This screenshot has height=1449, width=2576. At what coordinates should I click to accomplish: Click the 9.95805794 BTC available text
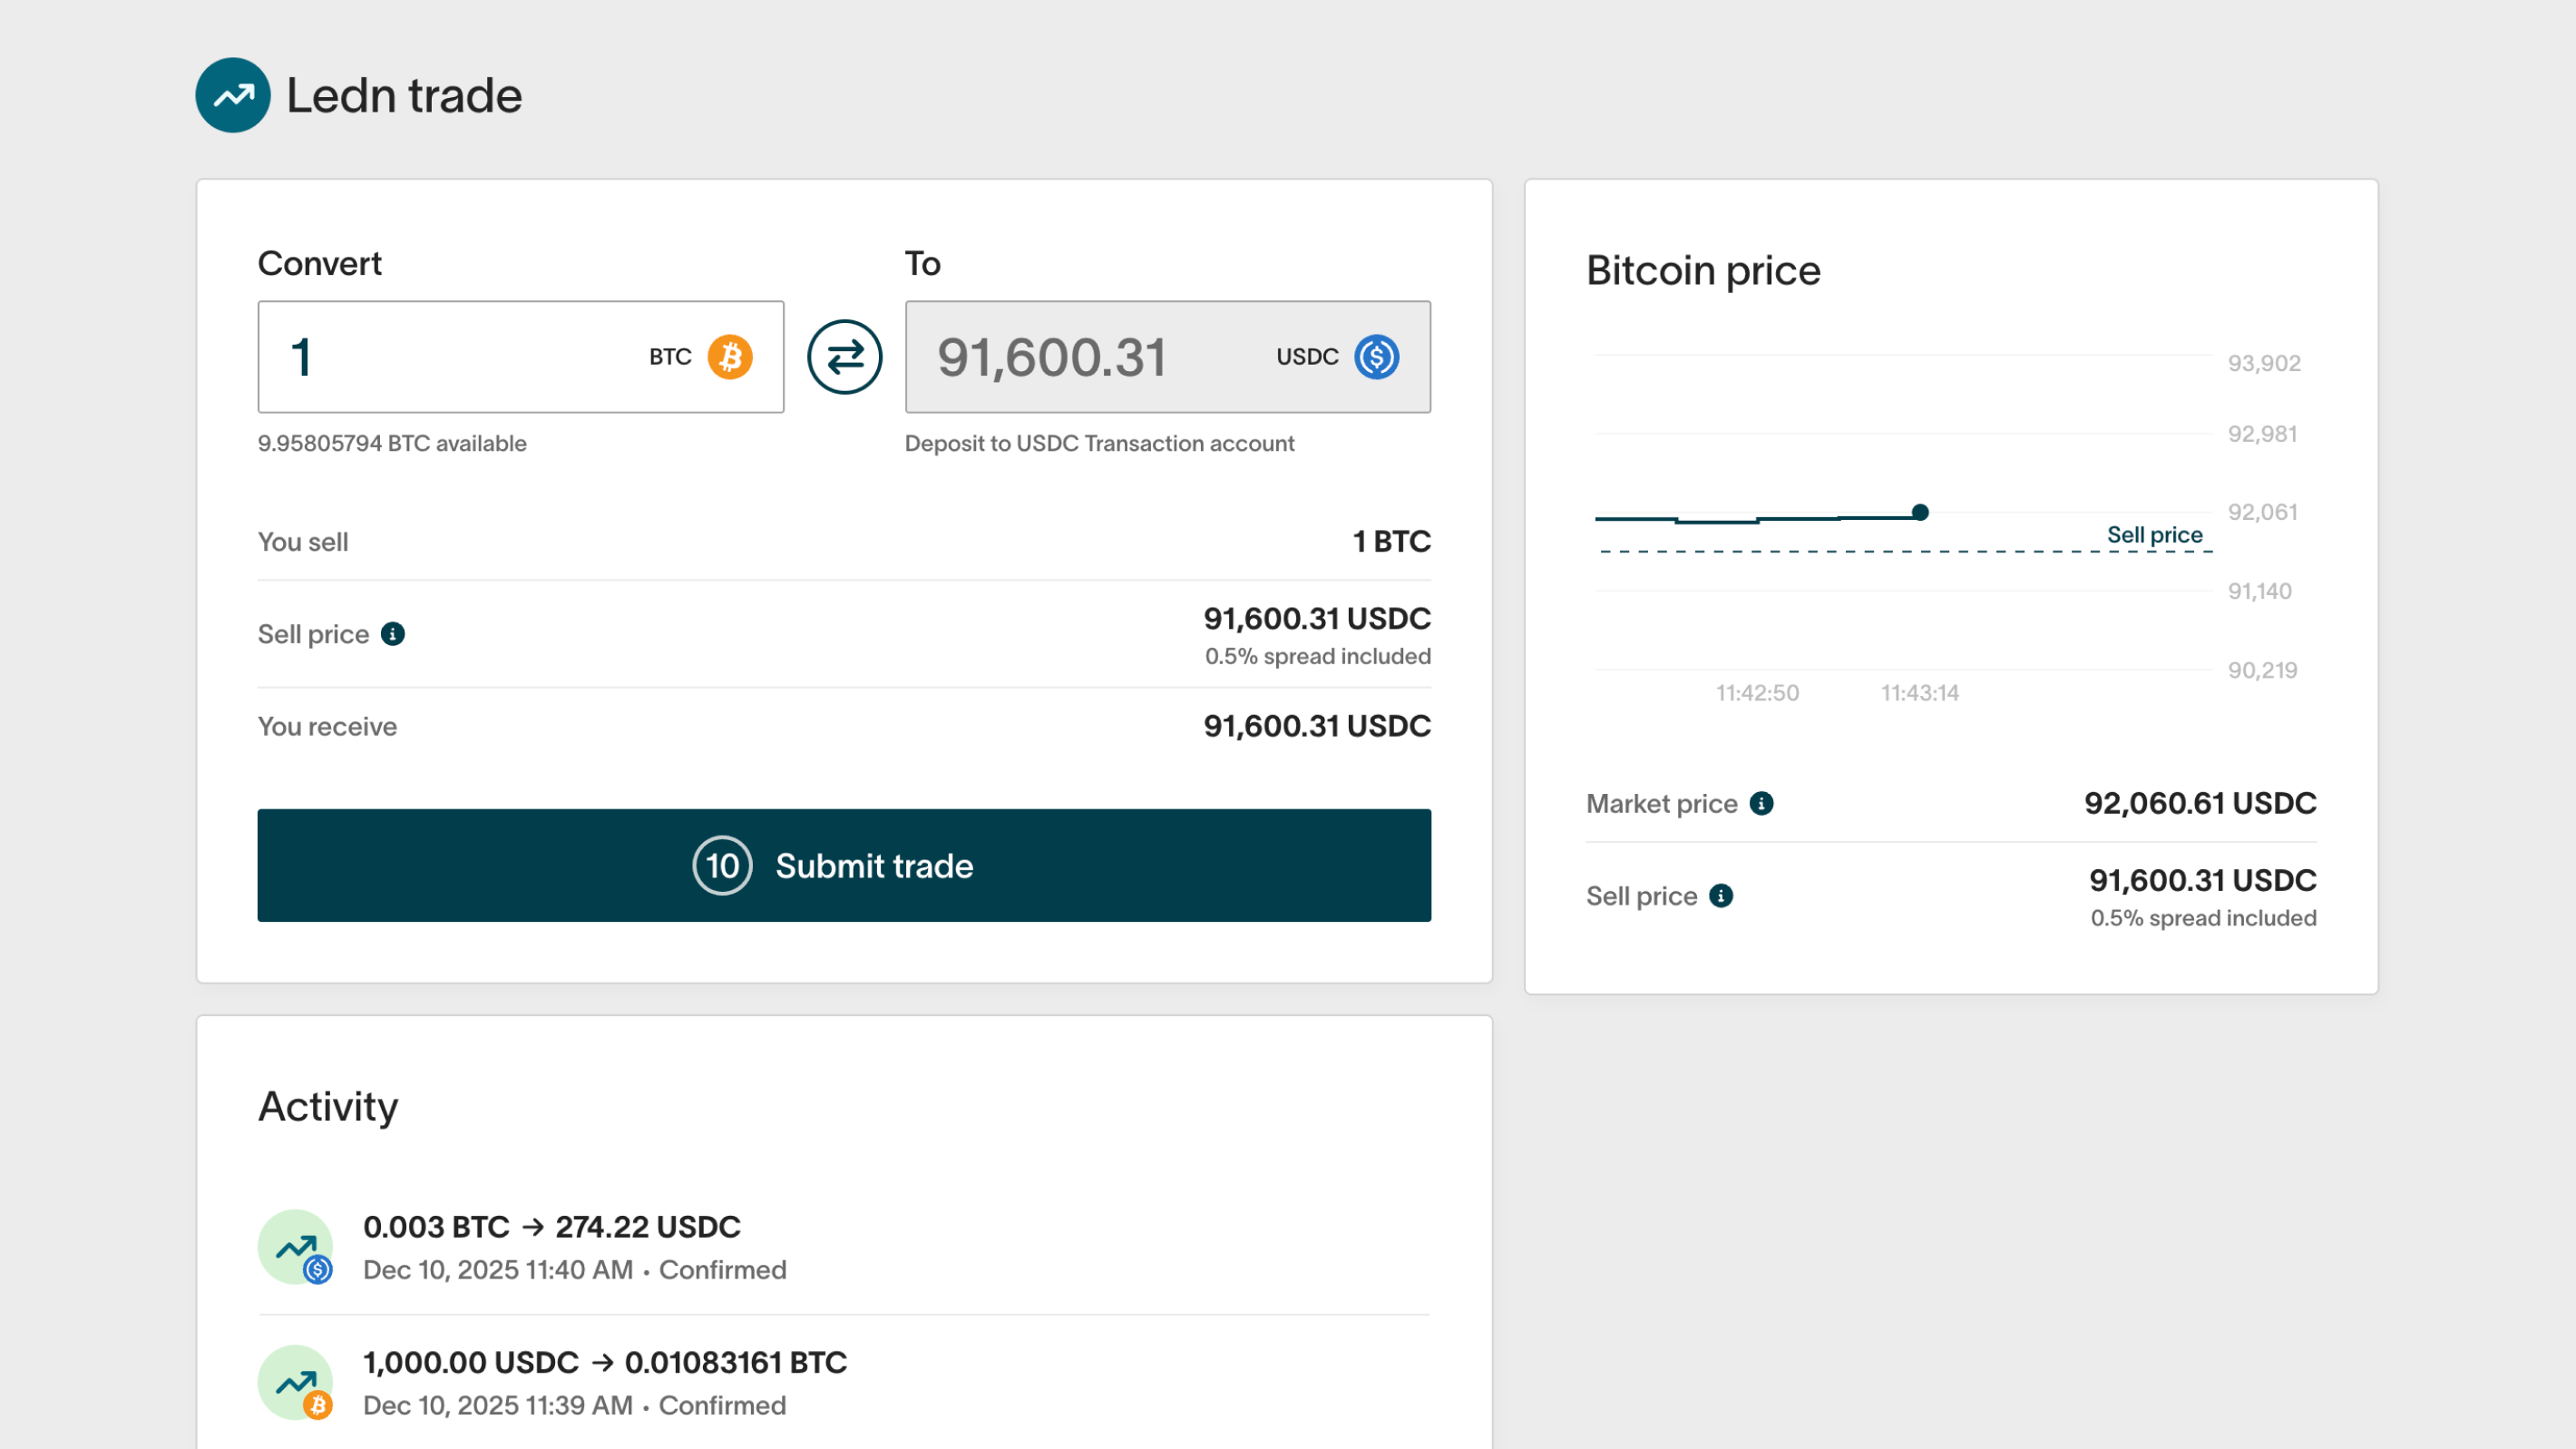pyautogui.click(x=392, y=443)
